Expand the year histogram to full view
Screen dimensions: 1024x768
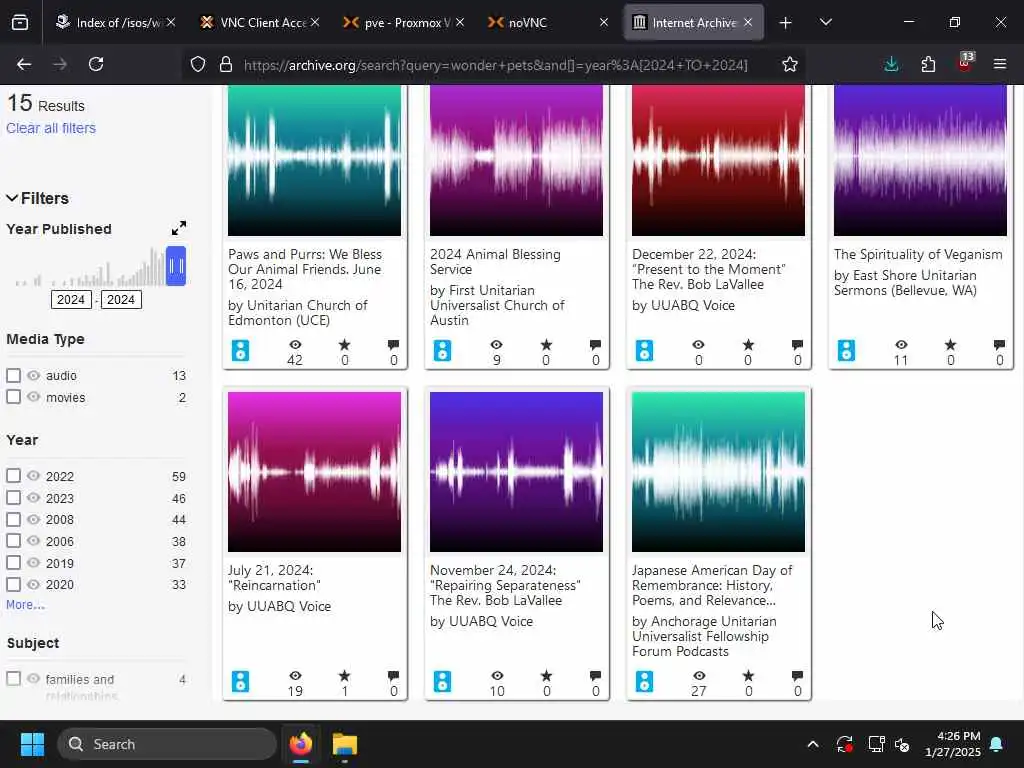tap(178, 228)
